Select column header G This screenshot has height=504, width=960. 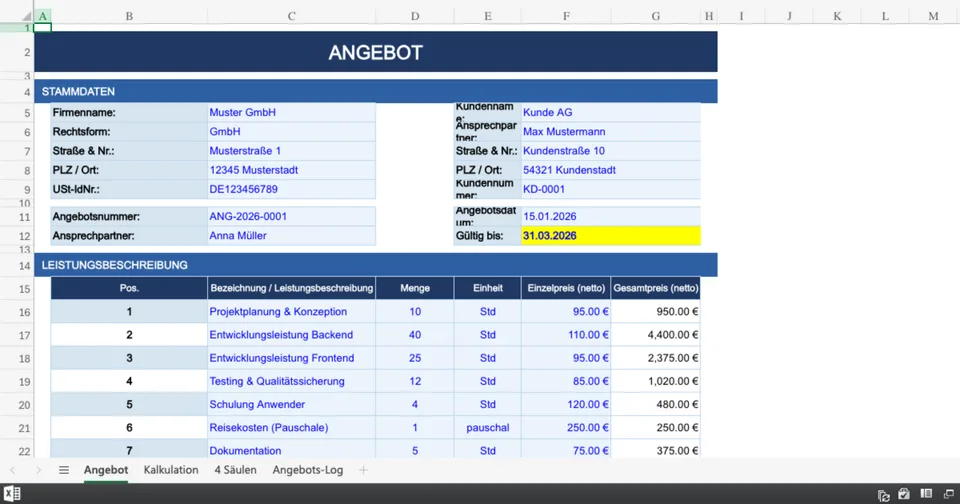tap(656, 17)
